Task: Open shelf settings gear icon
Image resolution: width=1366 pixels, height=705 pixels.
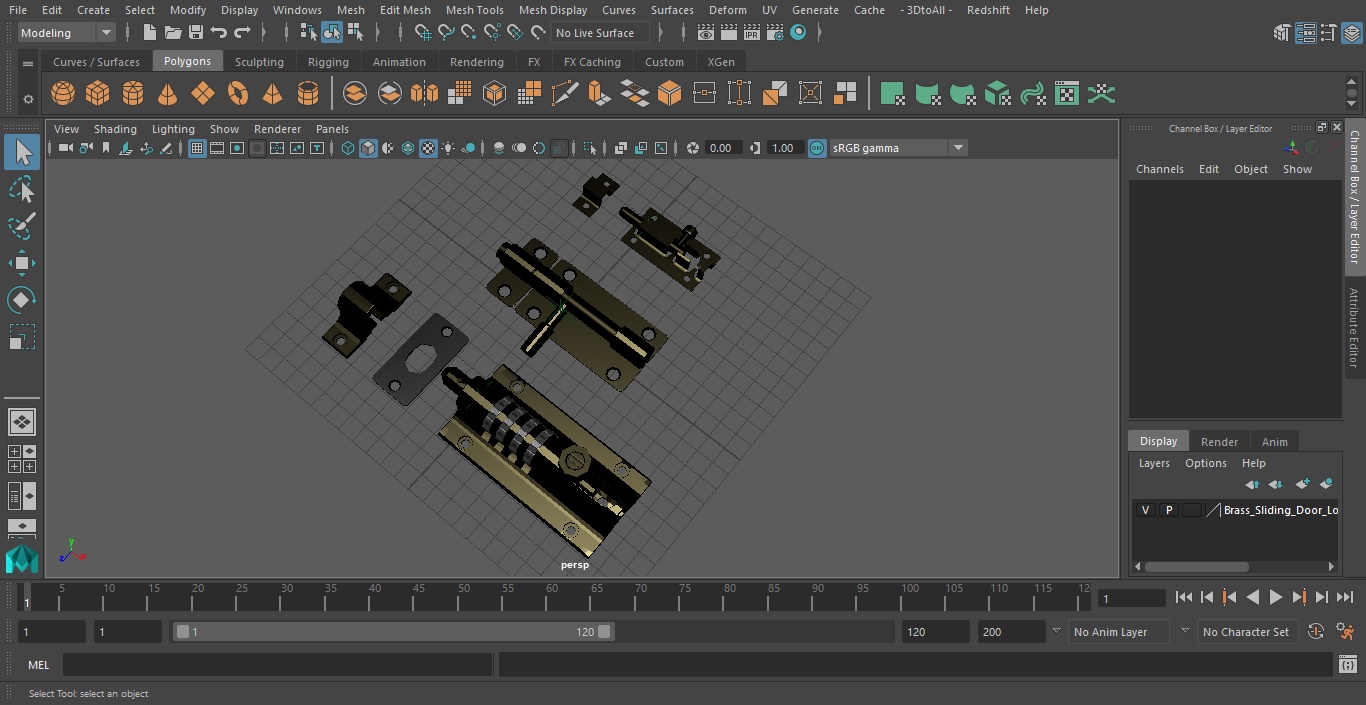Action: tap(28, 98)
